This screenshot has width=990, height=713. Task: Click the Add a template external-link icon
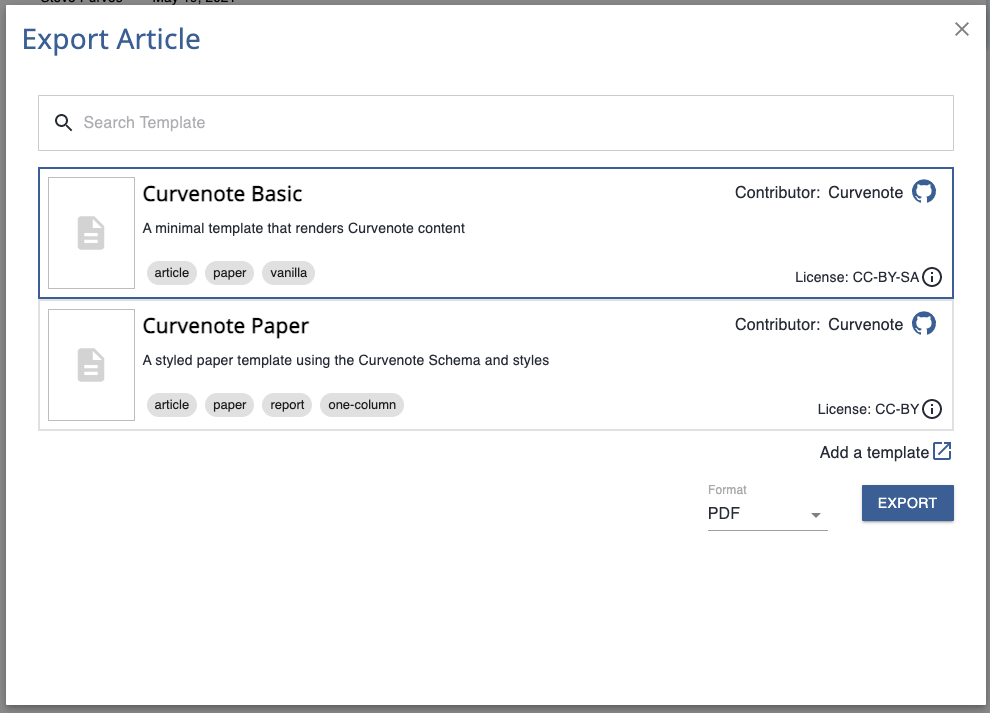pos(942,451)
